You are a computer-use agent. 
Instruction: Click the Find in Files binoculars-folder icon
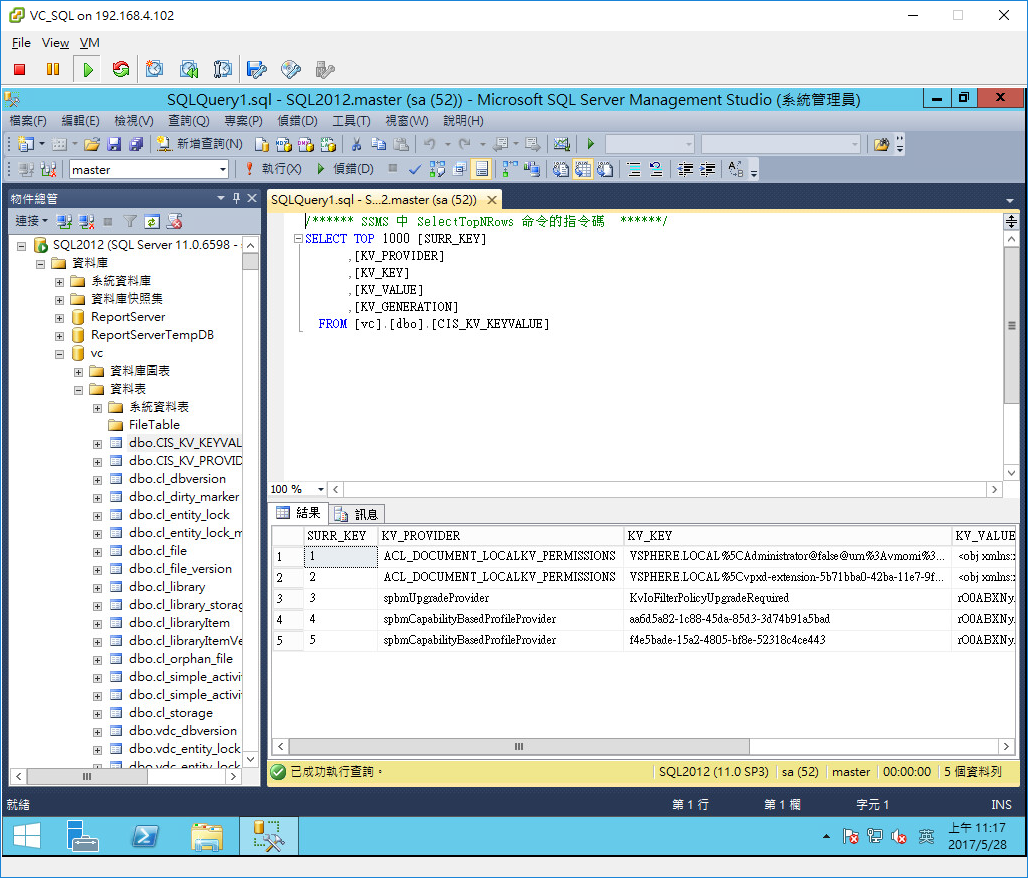(881, 144)
